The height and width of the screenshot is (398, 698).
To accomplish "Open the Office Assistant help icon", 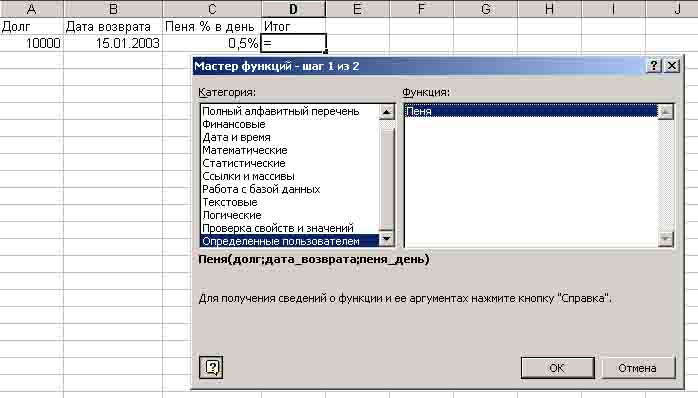I will 211,367.
